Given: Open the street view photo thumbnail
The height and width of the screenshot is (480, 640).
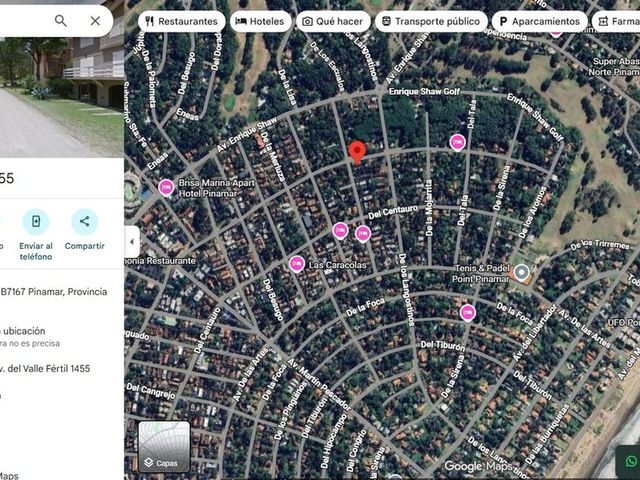Looking at the screenshot, I should pos(62,97).
